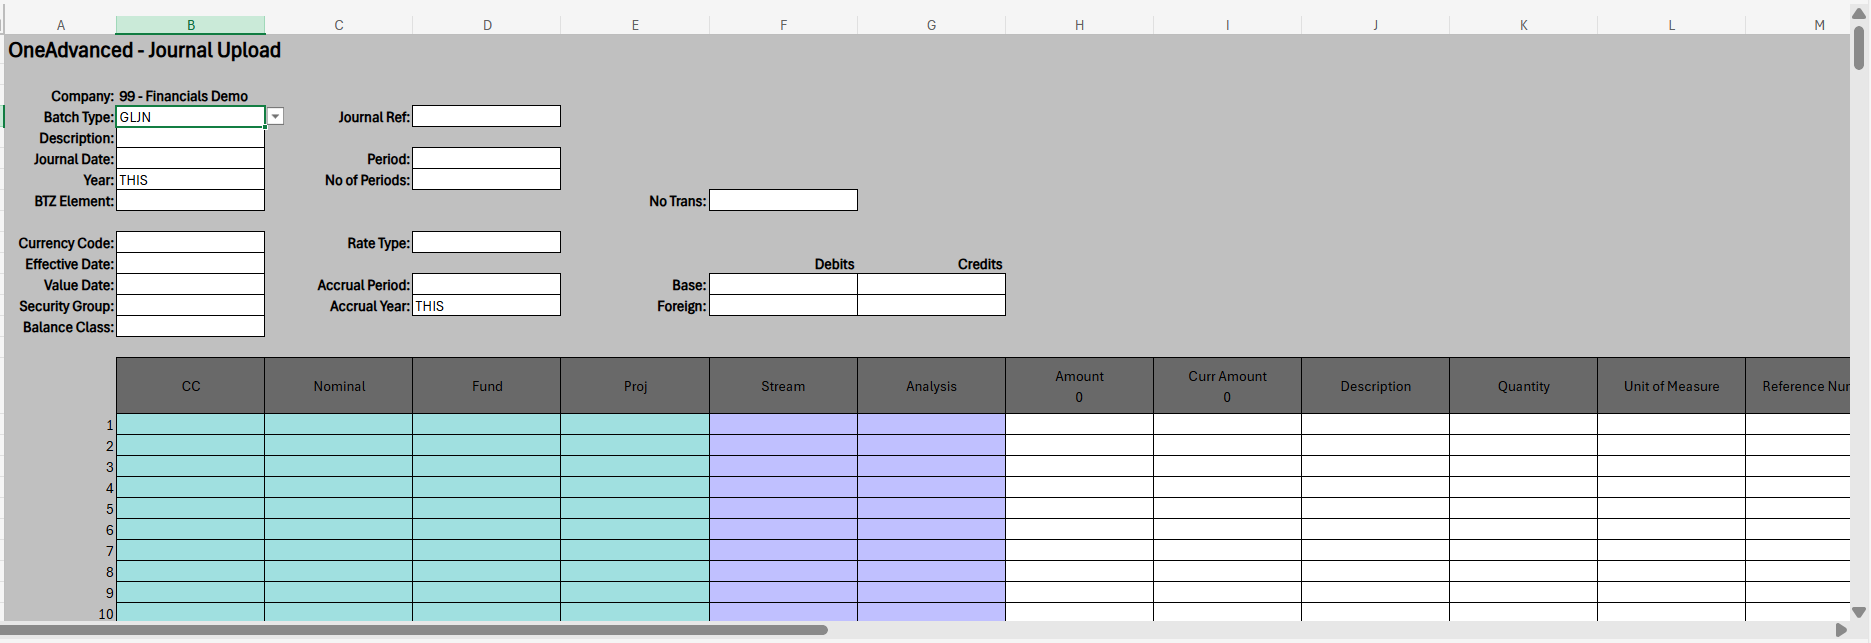Click the vertical scrollbar down arrow
This screenshot has width=1871, height=643.
point(1859,612)
